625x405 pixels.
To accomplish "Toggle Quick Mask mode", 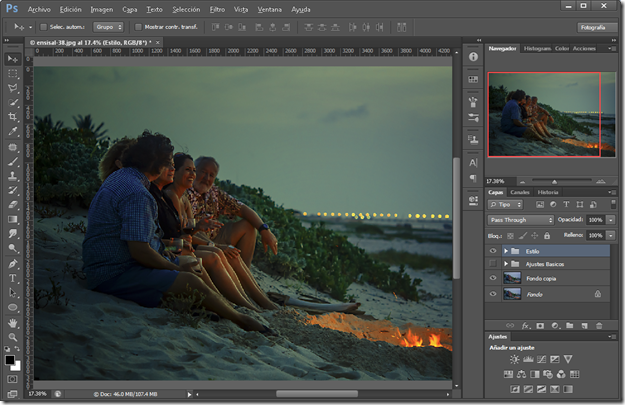I will [x=12, y=379].
